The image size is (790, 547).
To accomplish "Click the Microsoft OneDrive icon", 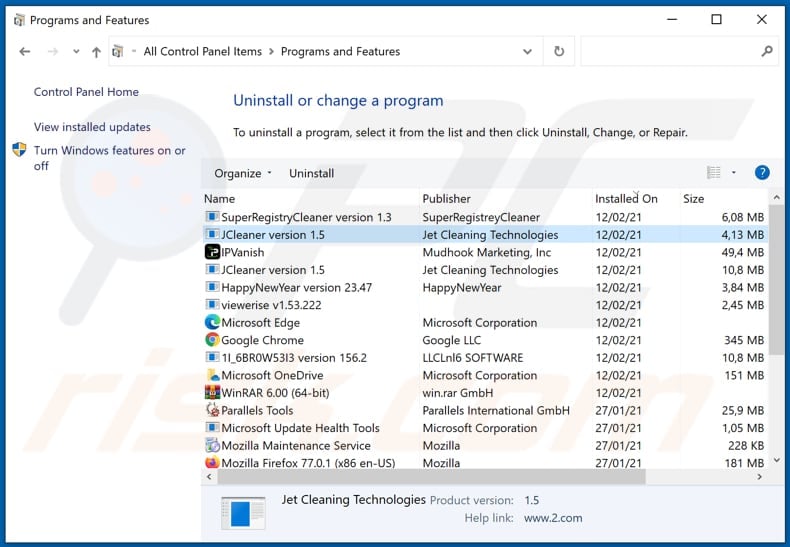I will [x=212, y=375].
